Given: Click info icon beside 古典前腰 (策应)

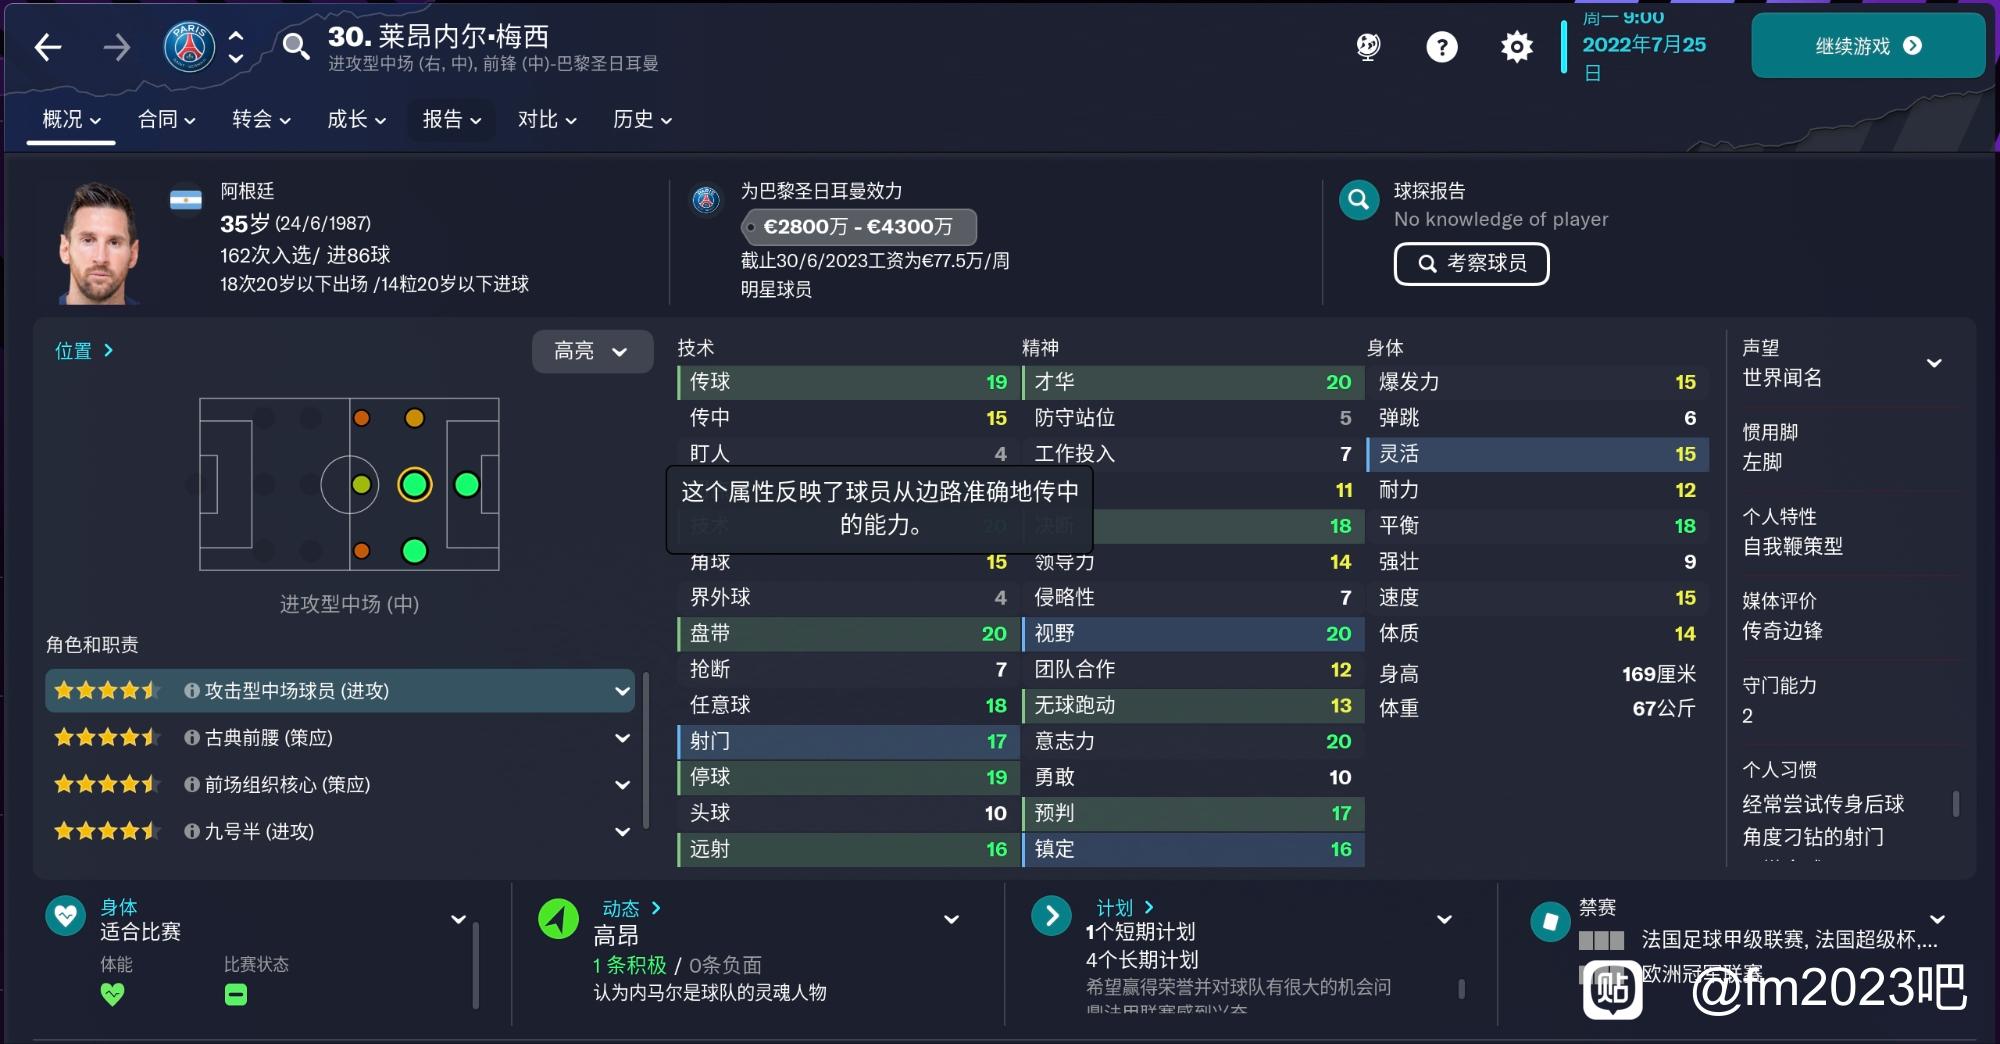Looking at the screenshot, I should (x=192, y=738).
